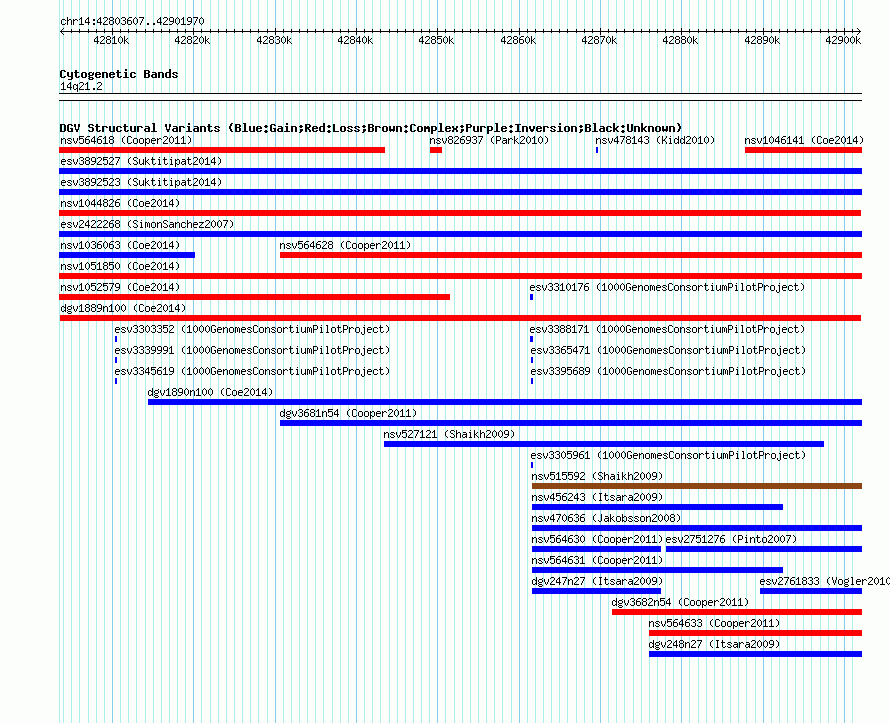
Task: Click esv2761833 Vogler variant label
Action: [824, 581]
